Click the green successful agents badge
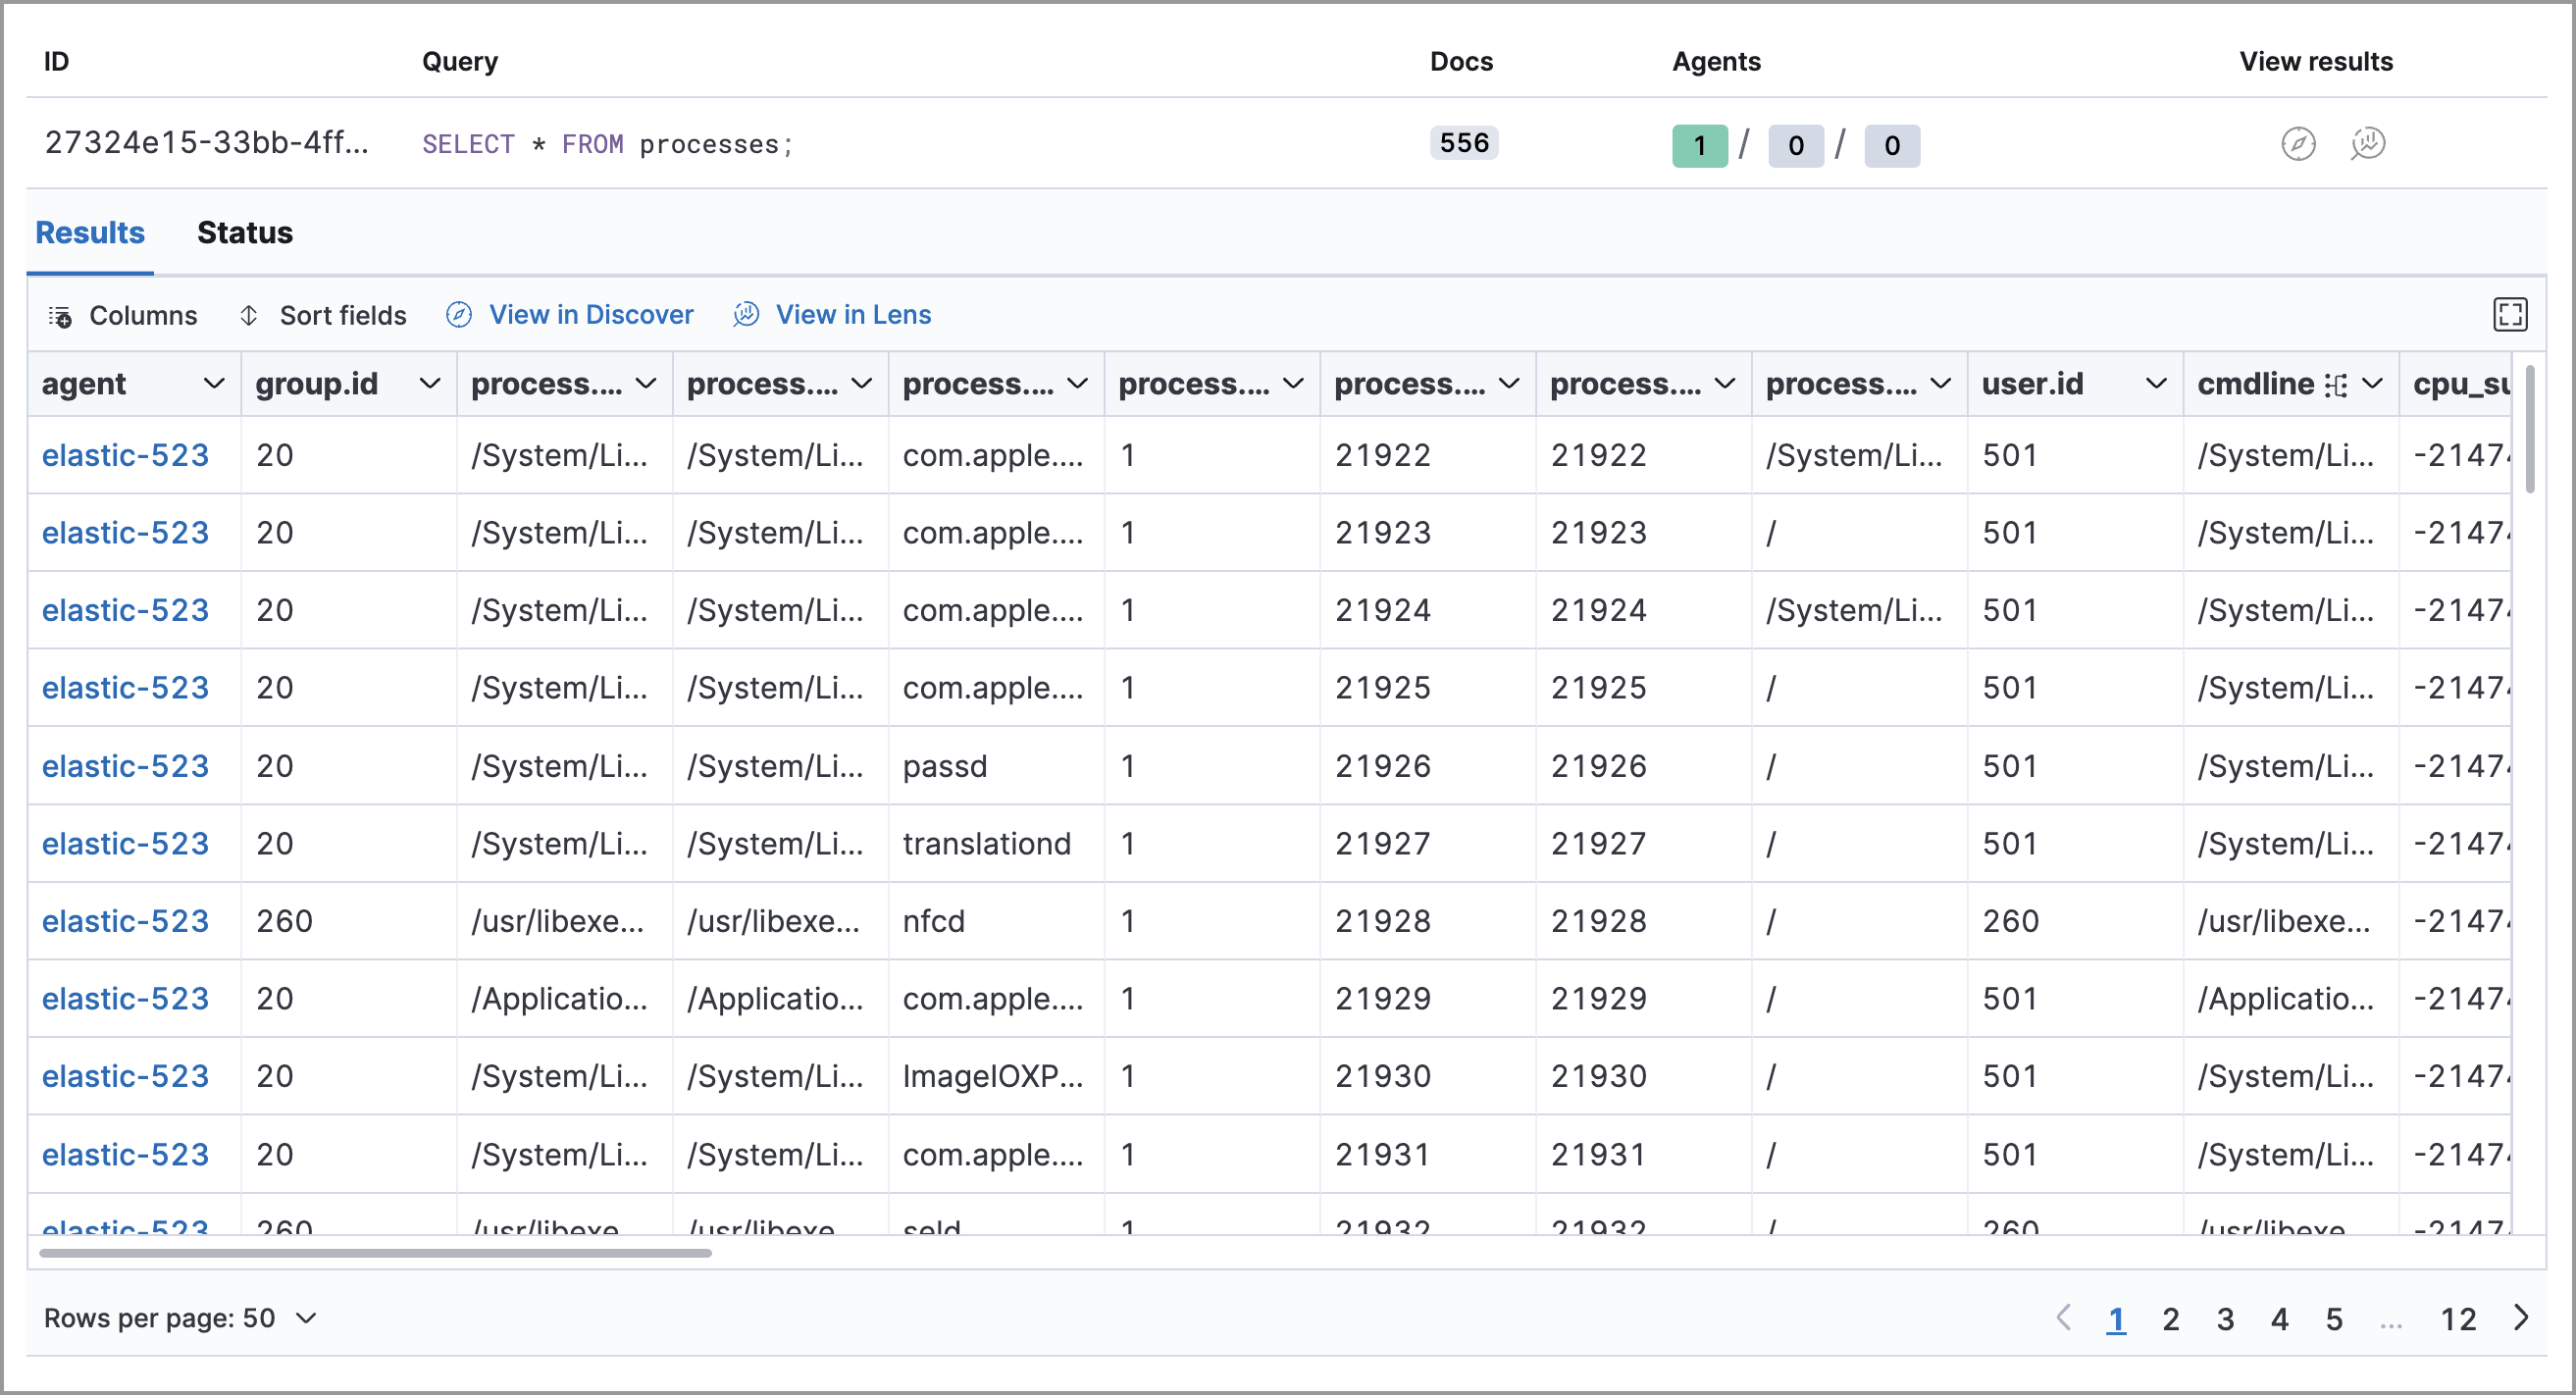2576x1395 pixels. click(x=1699, y=146)
